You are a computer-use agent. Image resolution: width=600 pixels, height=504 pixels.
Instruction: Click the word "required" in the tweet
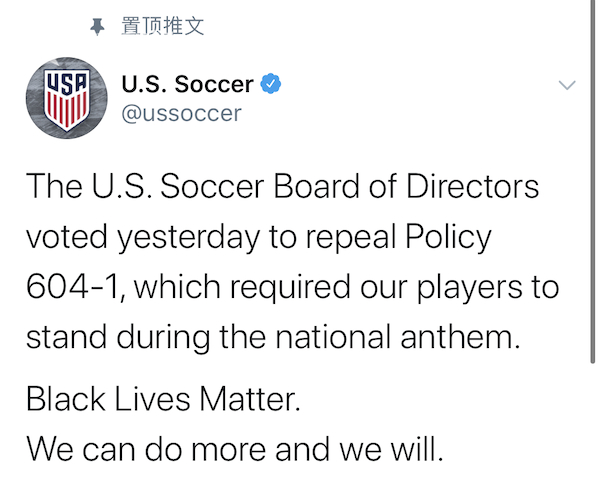point(264,288)
